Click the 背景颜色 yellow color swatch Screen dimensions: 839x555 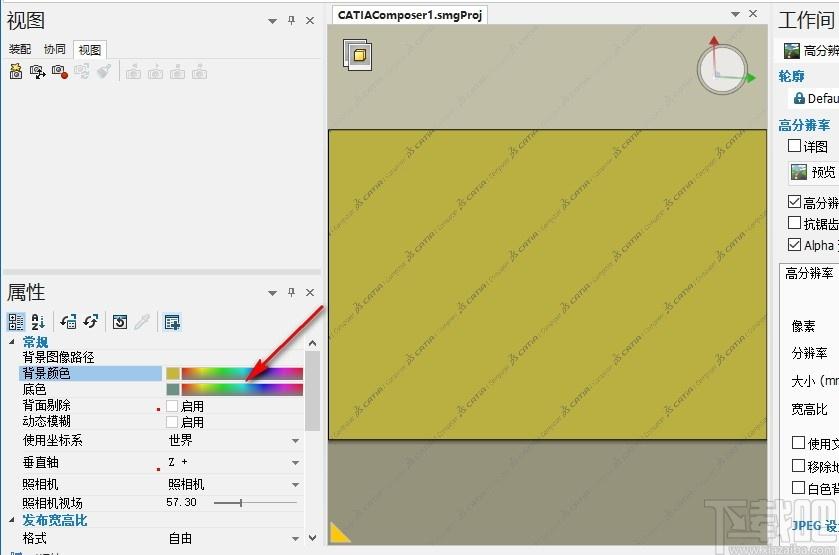173,373
